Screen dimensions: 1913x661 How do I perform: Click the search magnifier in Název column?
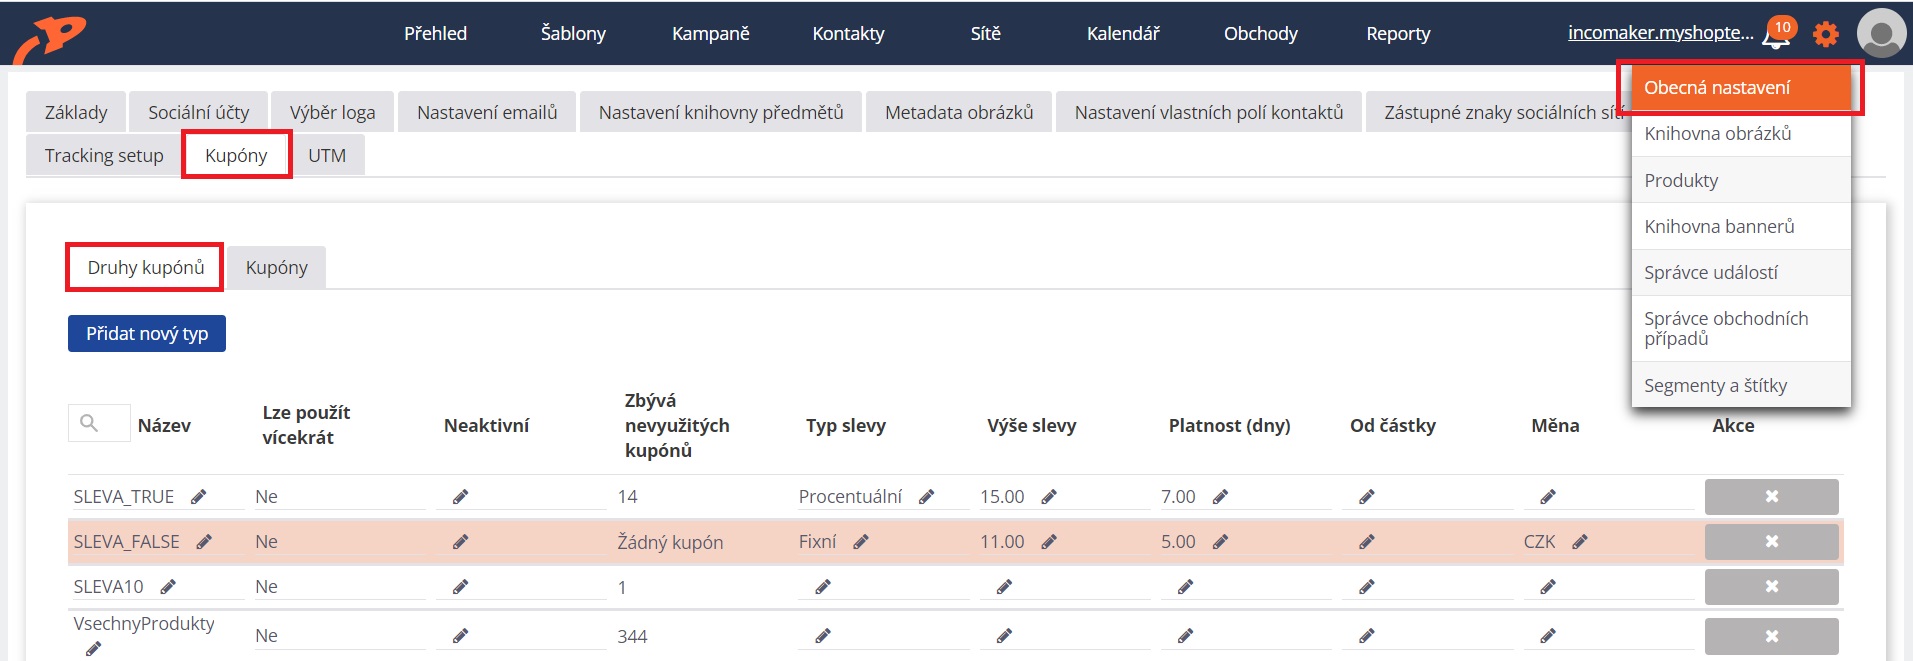point(89,423)
